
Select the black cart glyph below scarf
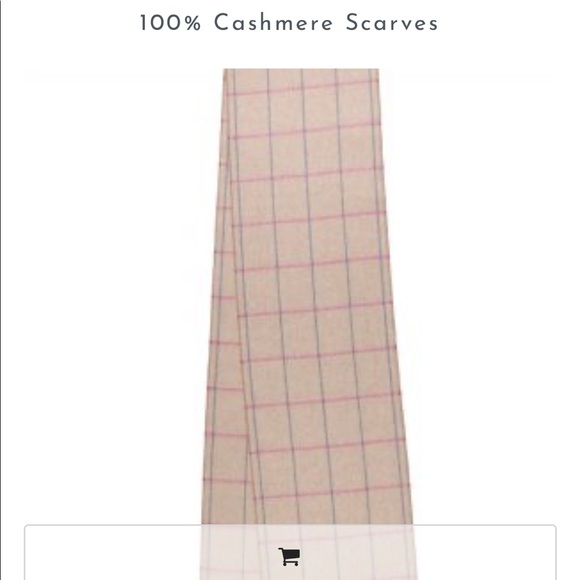click(289, 556)
